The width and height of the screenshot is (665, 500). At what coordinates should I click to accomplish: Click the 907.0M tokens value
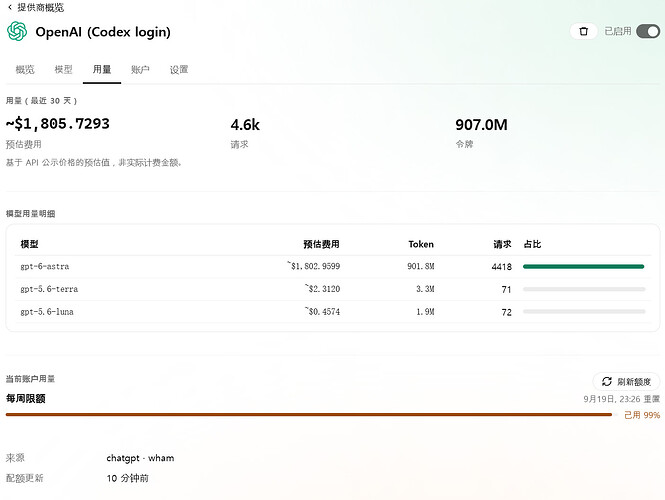coord(481,125)
